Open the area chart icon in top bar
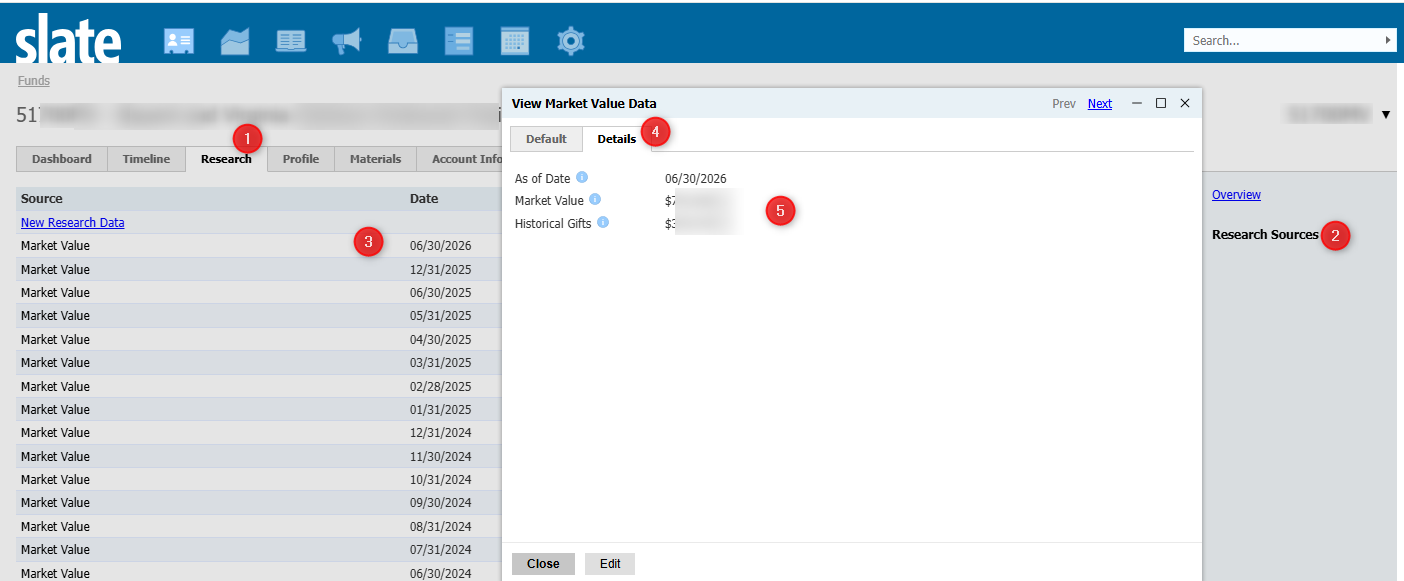 point(235,41)
